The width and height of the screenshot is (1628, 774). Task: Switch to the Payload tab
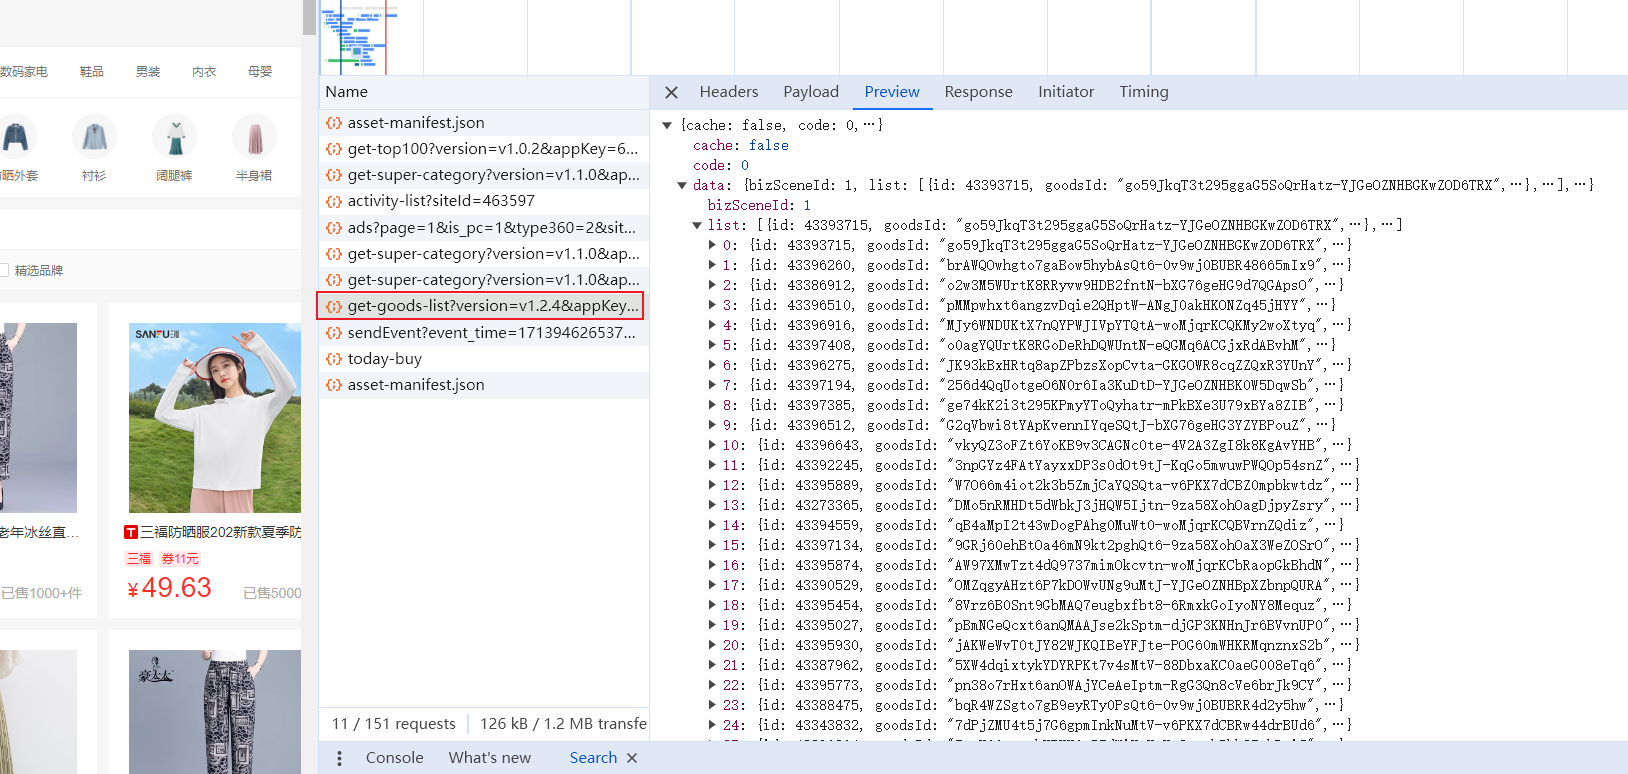coord(811,92)
